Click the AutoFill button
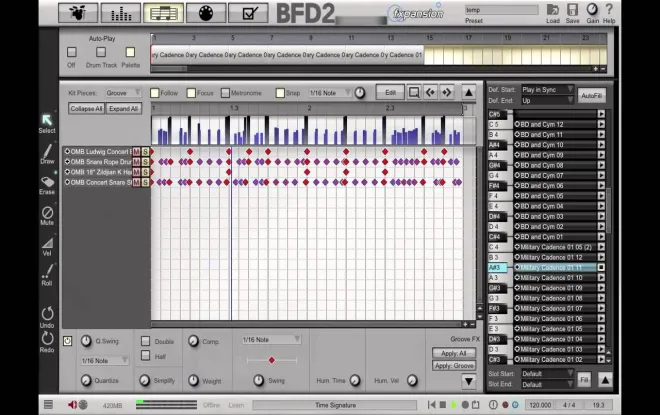 [591, 96]
